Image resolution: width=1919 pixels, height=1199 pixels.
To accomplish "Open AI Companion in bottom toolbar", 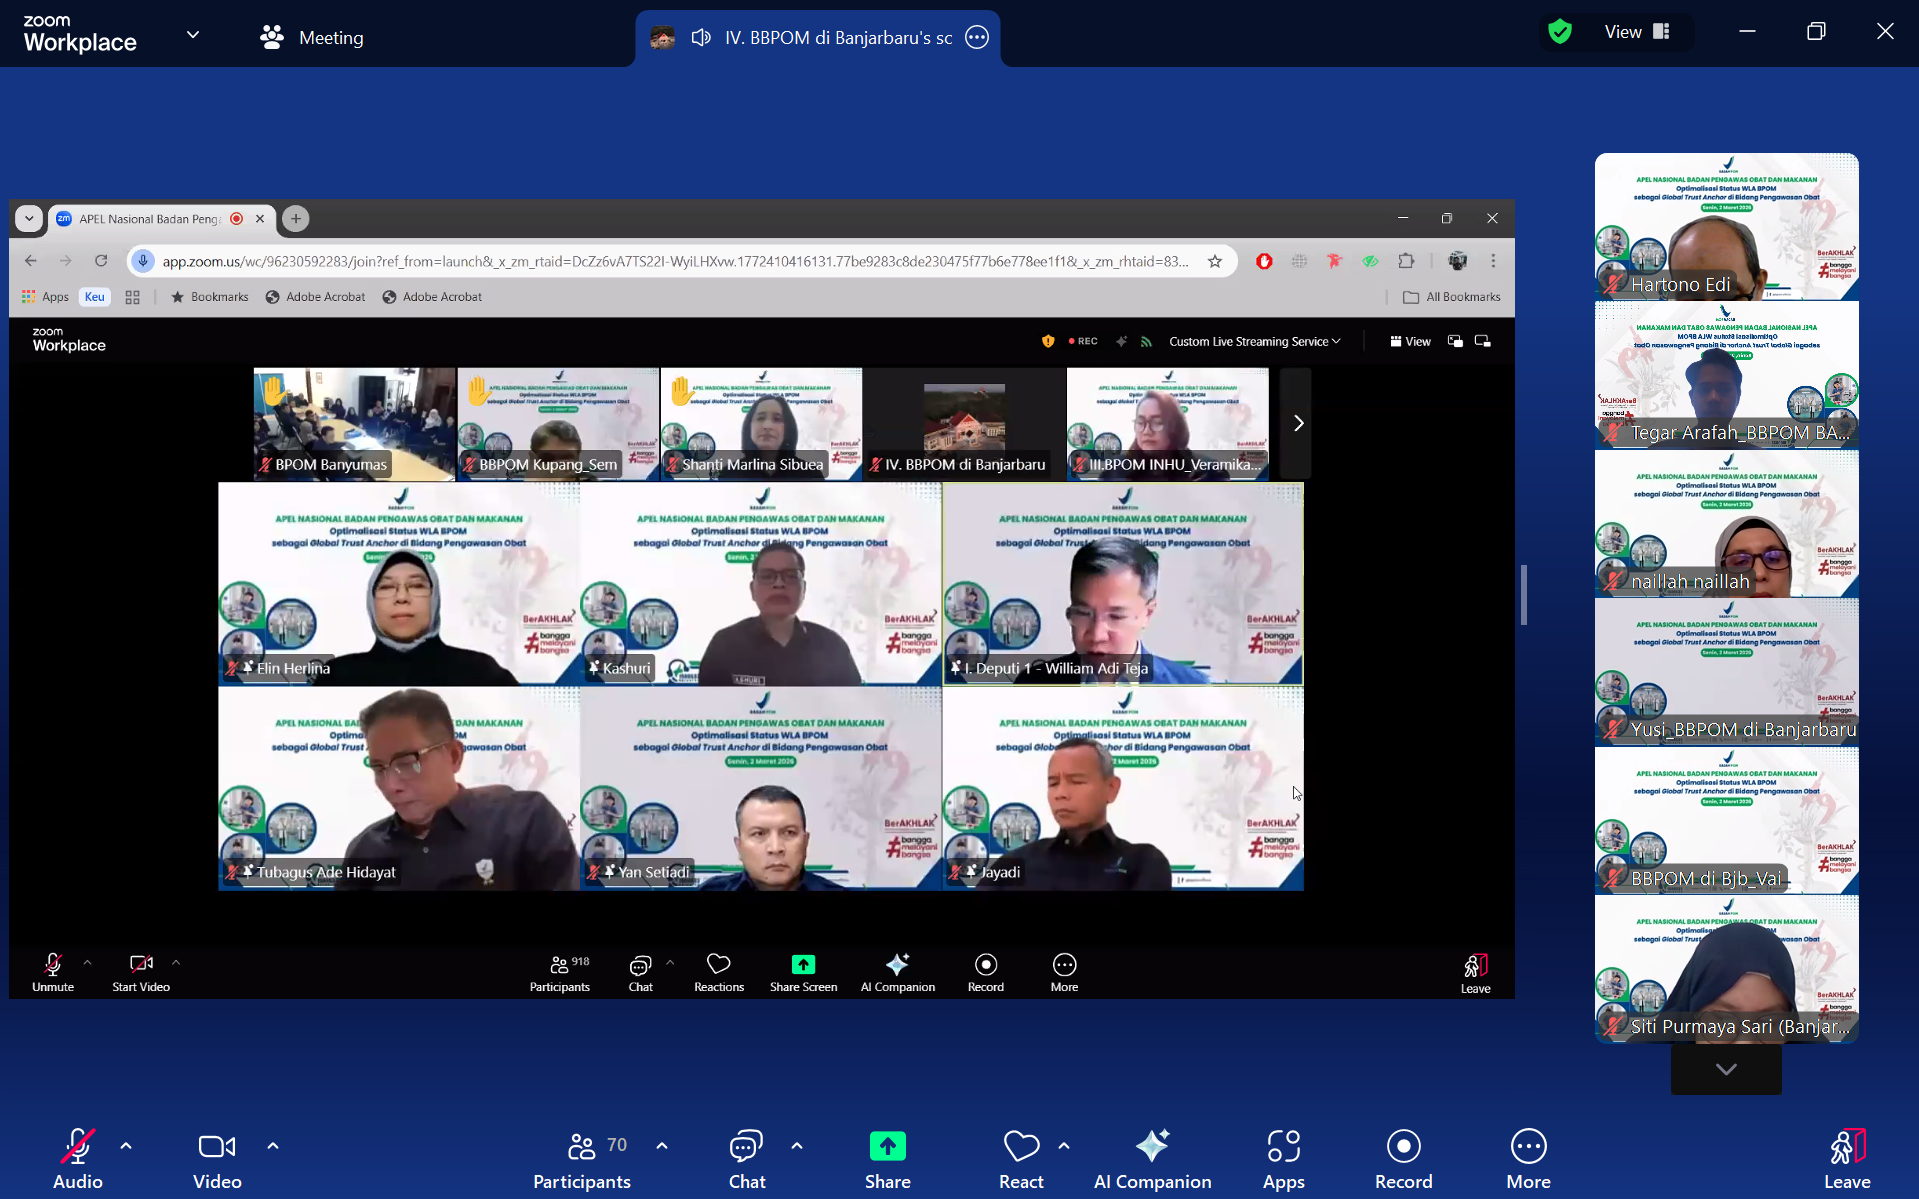I will tap(1152, 1159).
